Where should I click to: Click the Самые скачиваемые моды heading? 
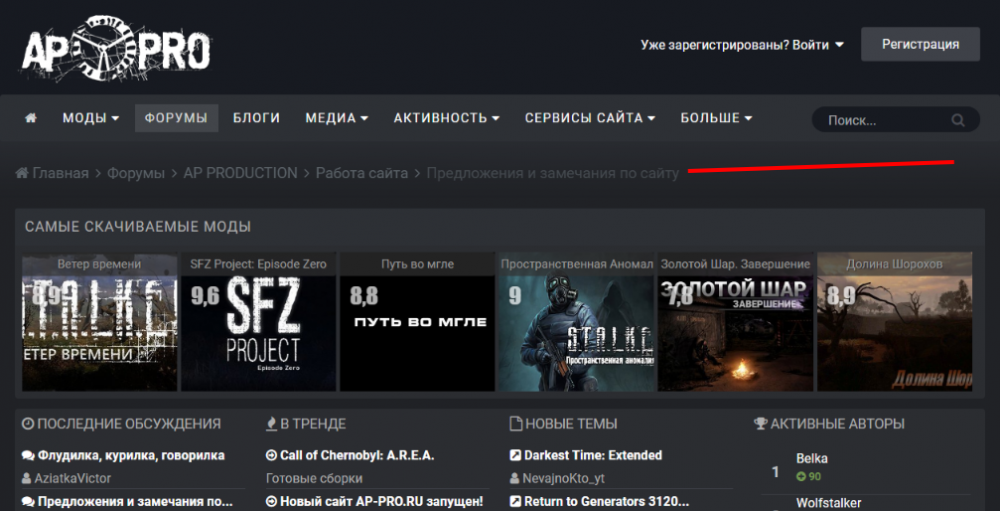pos(138,227)
